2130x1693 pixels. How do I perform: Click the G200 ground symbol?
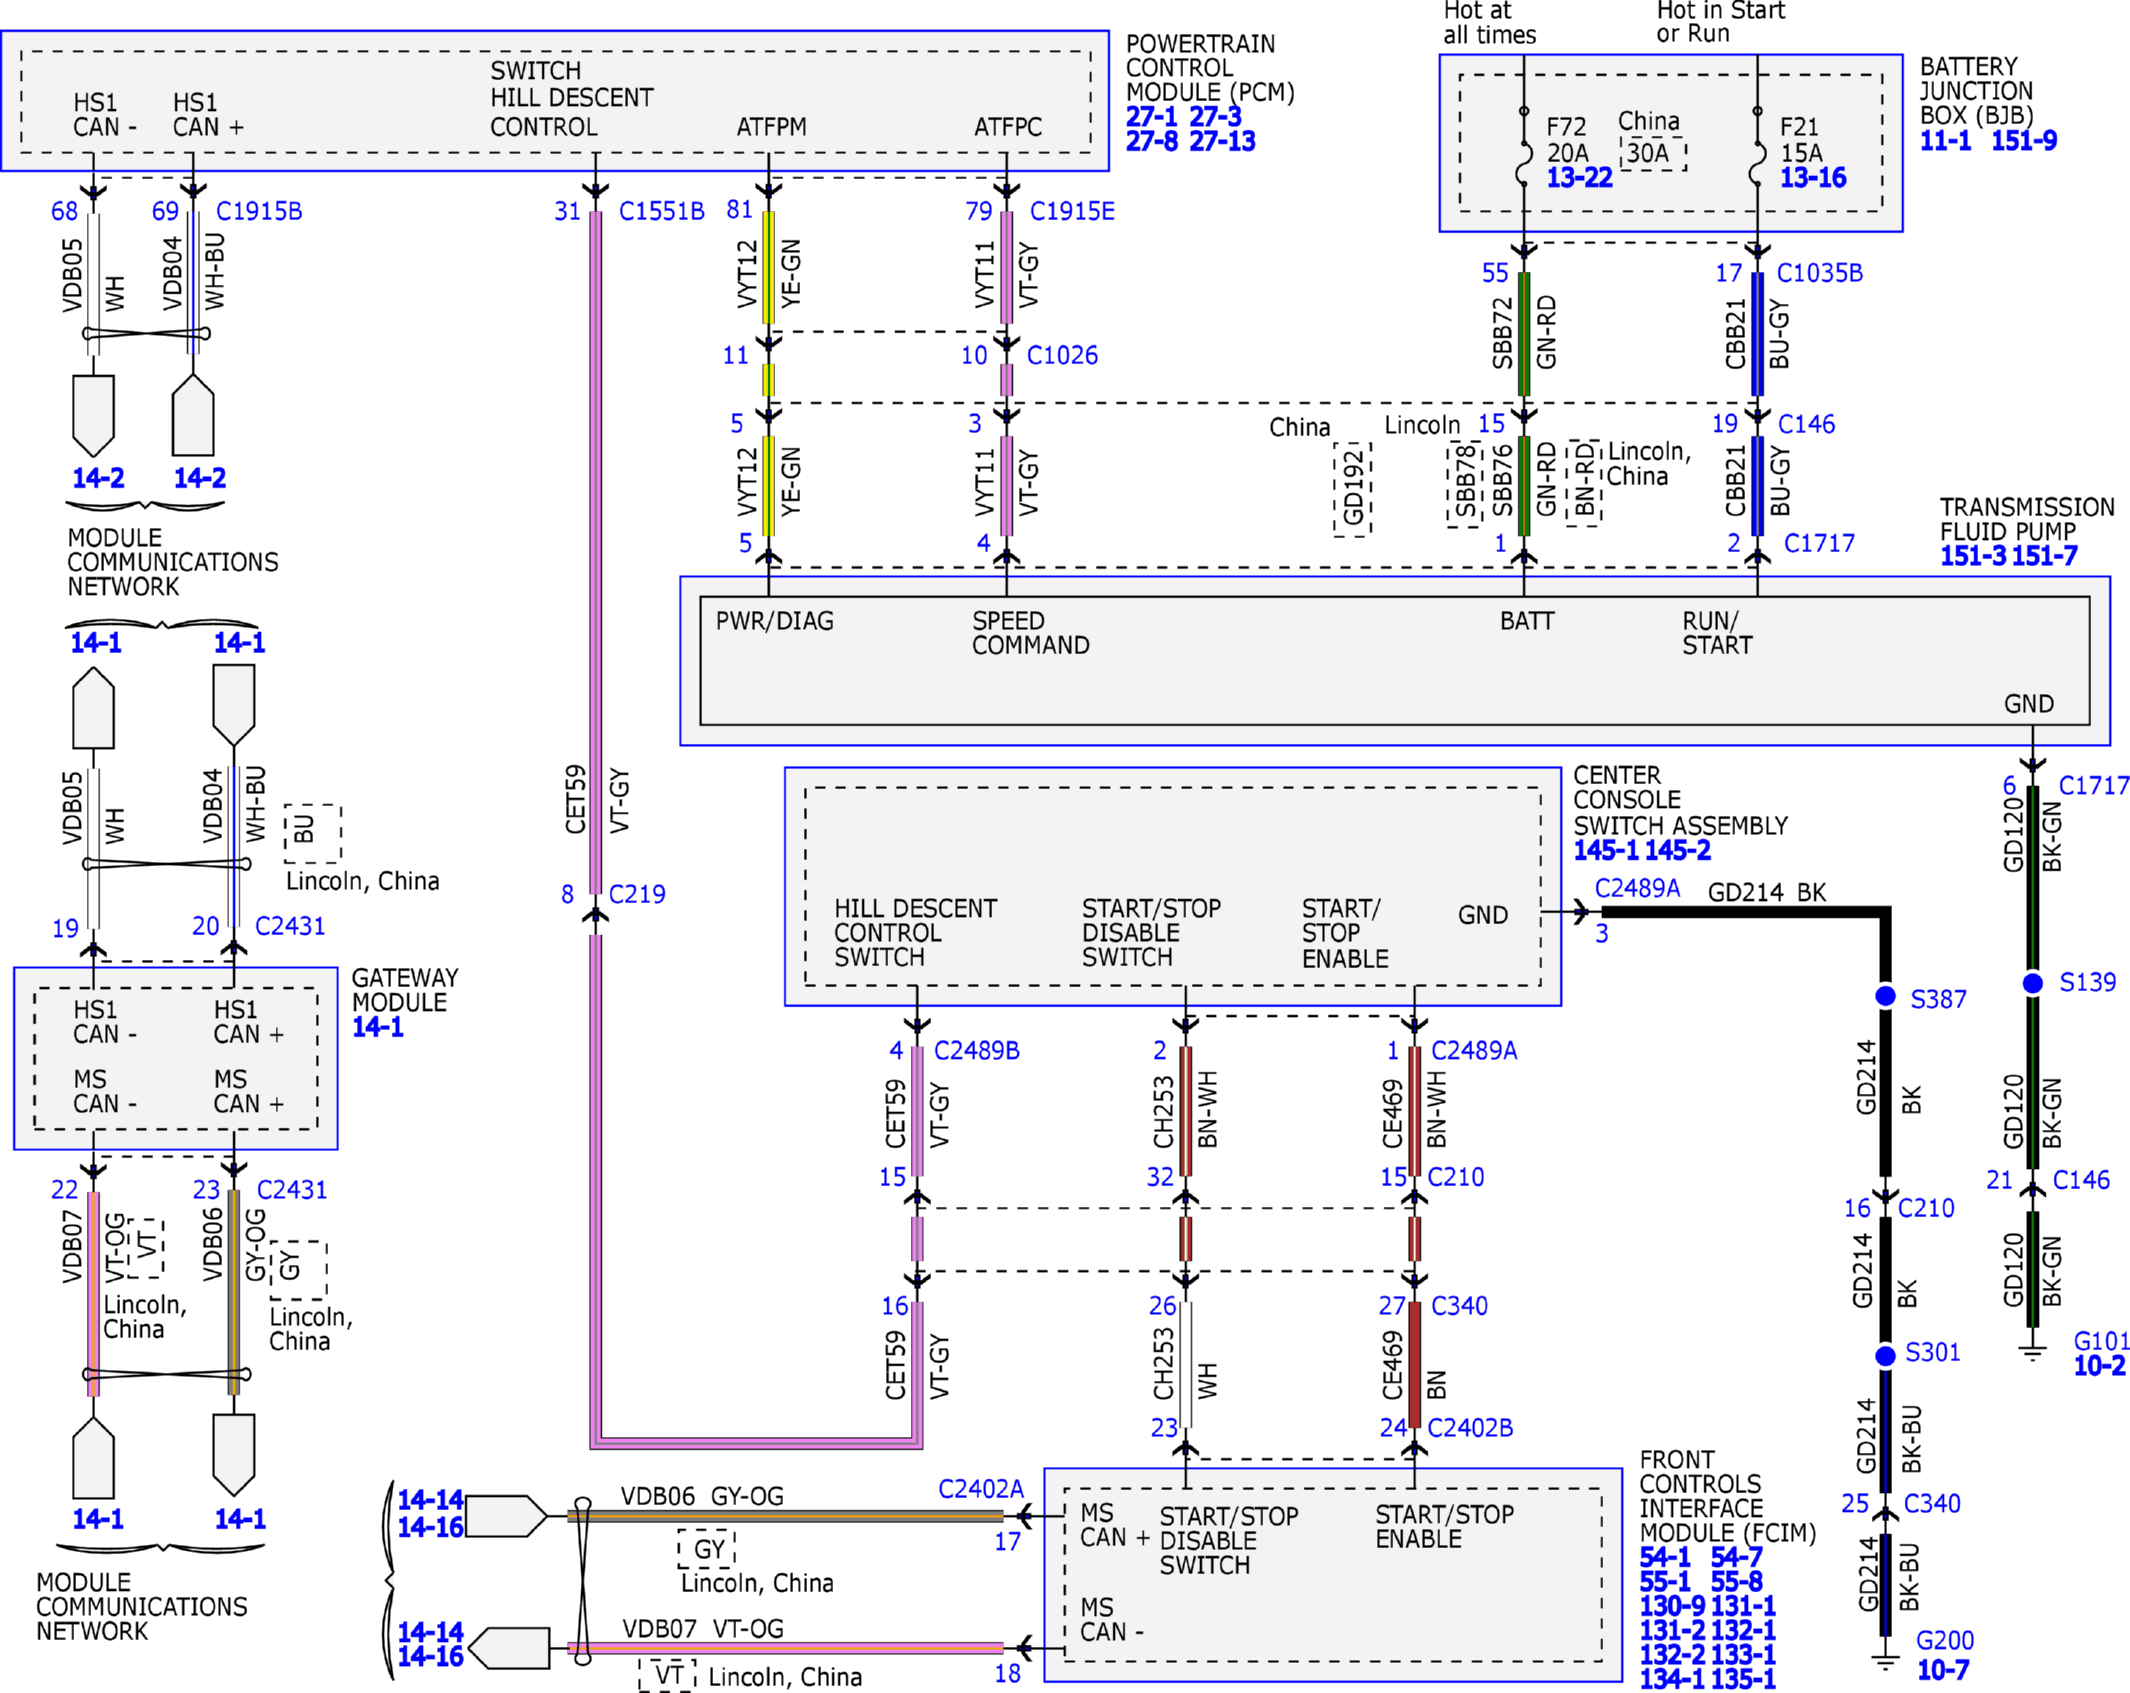coord(1885,1662)
